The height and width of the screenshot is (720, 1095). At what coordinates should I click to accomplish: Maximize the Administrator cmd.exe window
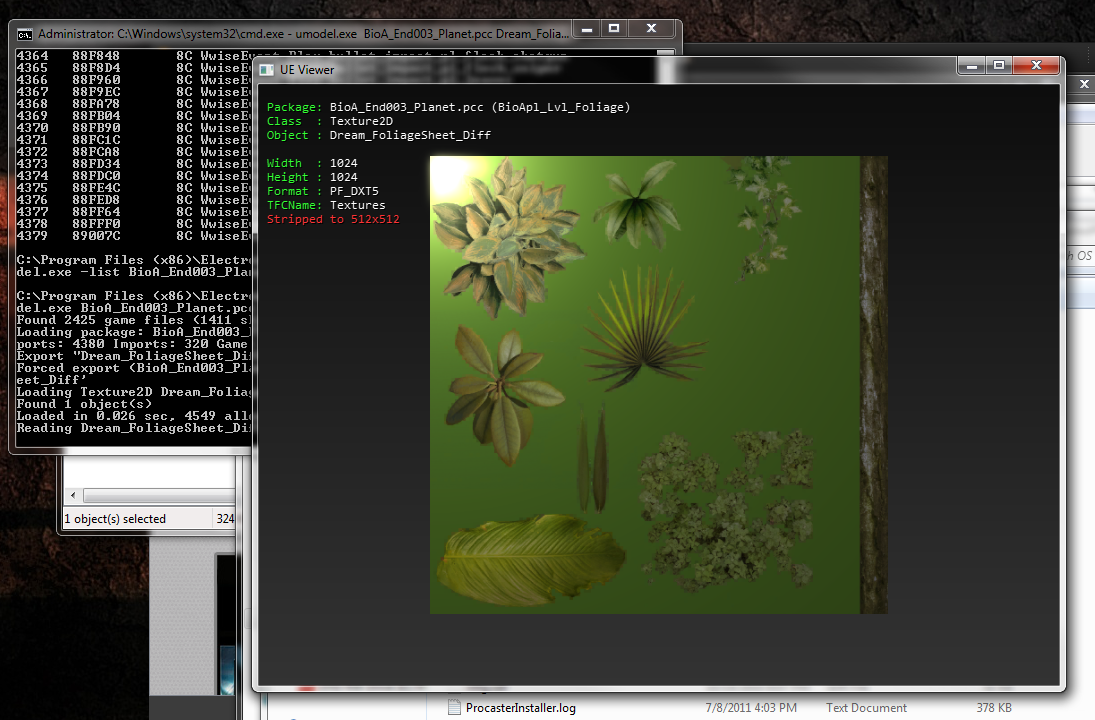(x=613, y=29)
